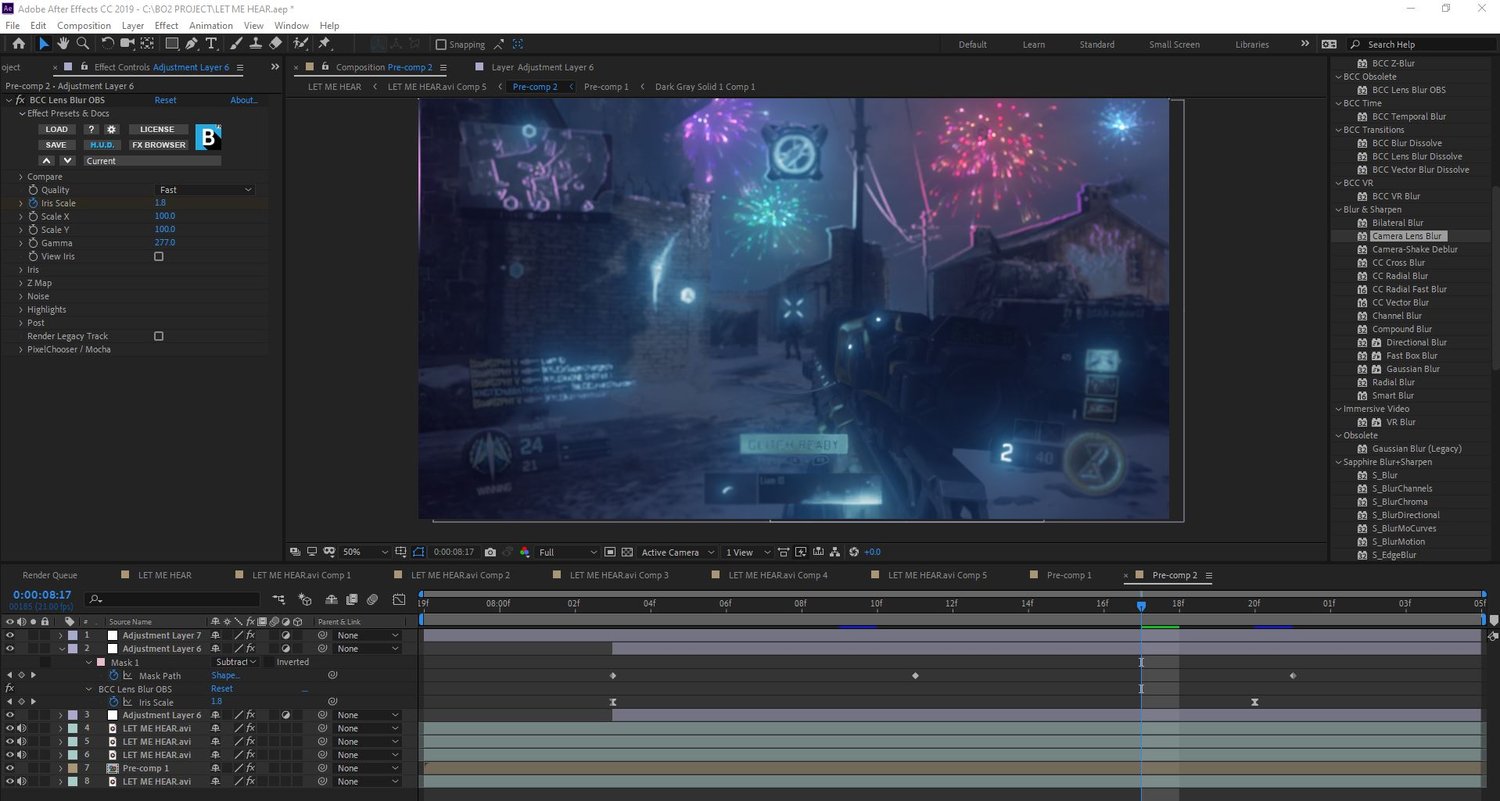1500x801 pixels.
Task: Click the LICENSE button
Action: (157, 129)
